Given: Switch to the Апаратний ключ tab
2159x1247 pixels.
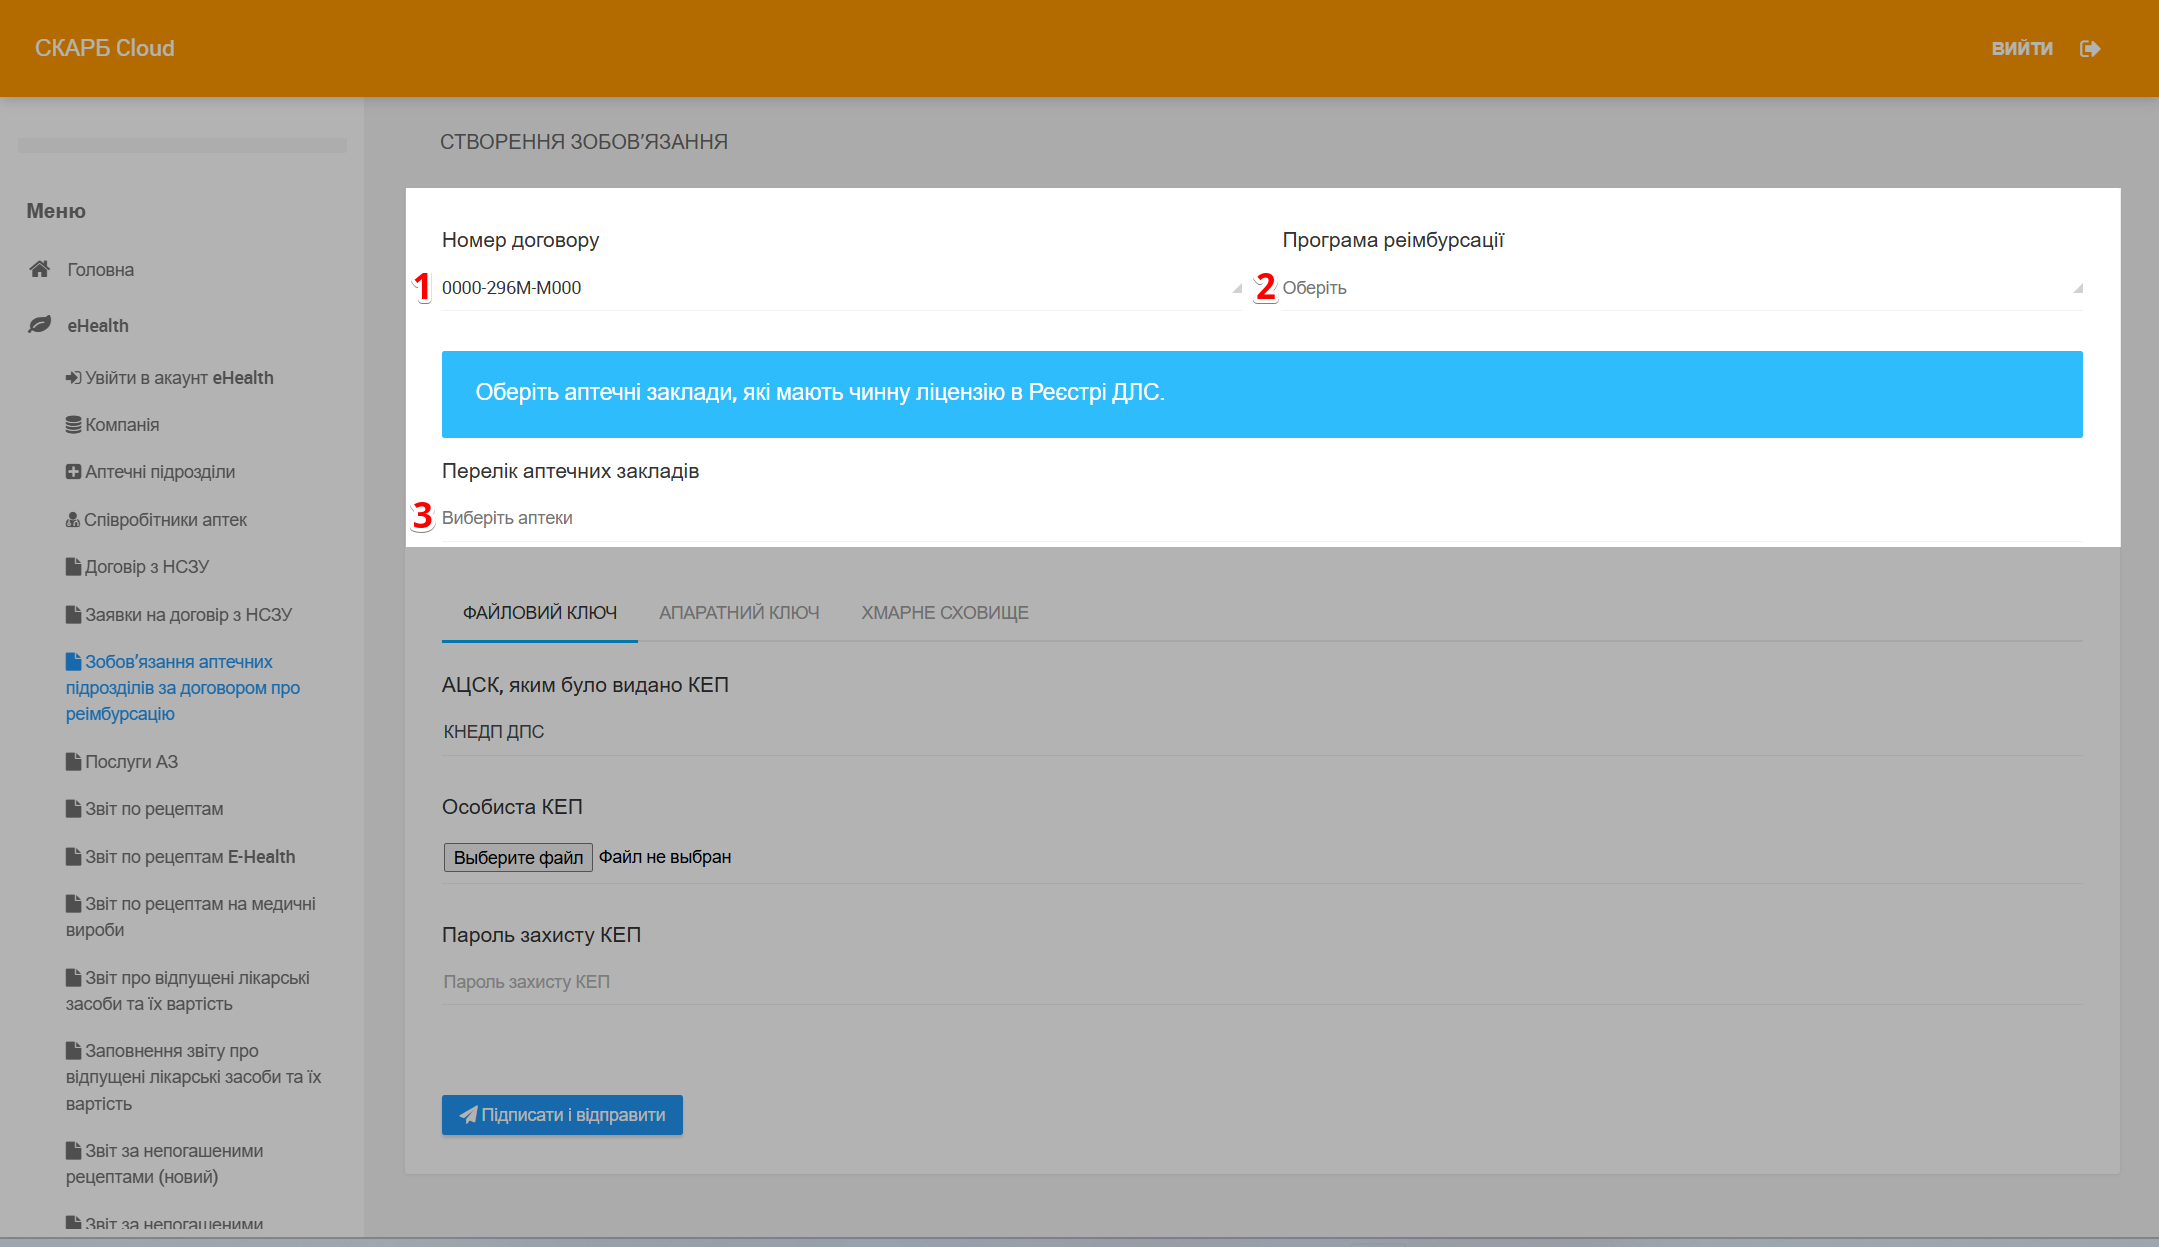Looking at the screenshot, I should [739, 613].
